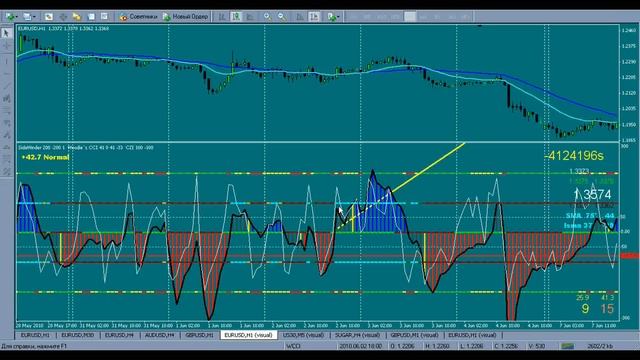Switch to the EURUSD,H4 tab
The width and height of the screenshot is (640, 360).
[119, 335]
